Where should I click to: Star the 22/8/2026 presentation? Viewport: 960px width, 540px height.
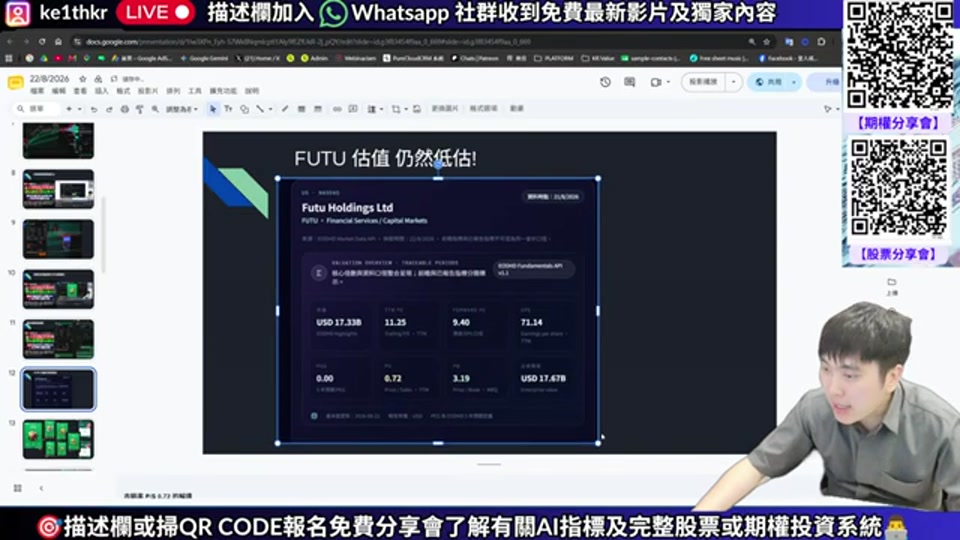click(83, 79)
